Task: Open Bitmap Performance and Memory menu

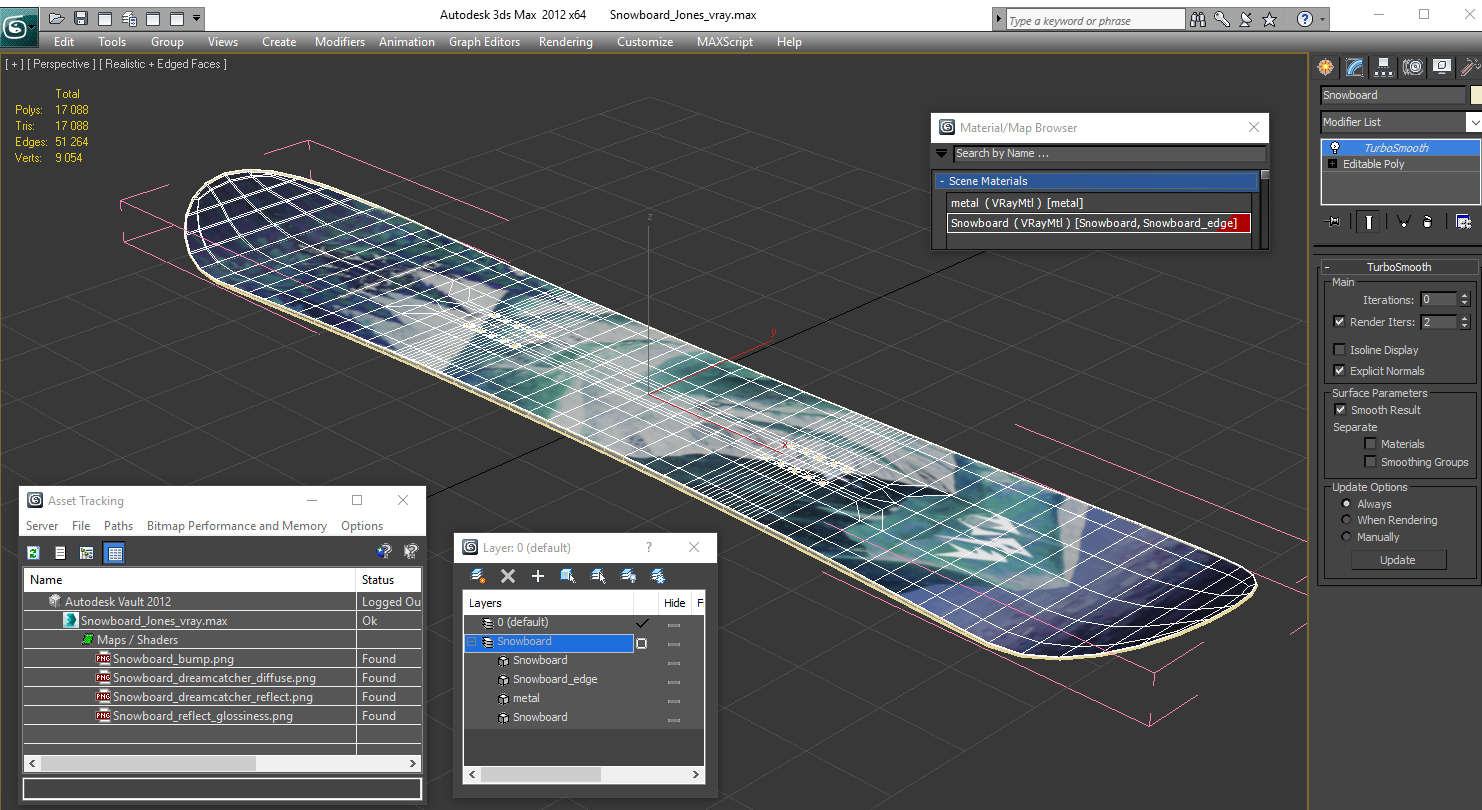Action: point(237,526)
